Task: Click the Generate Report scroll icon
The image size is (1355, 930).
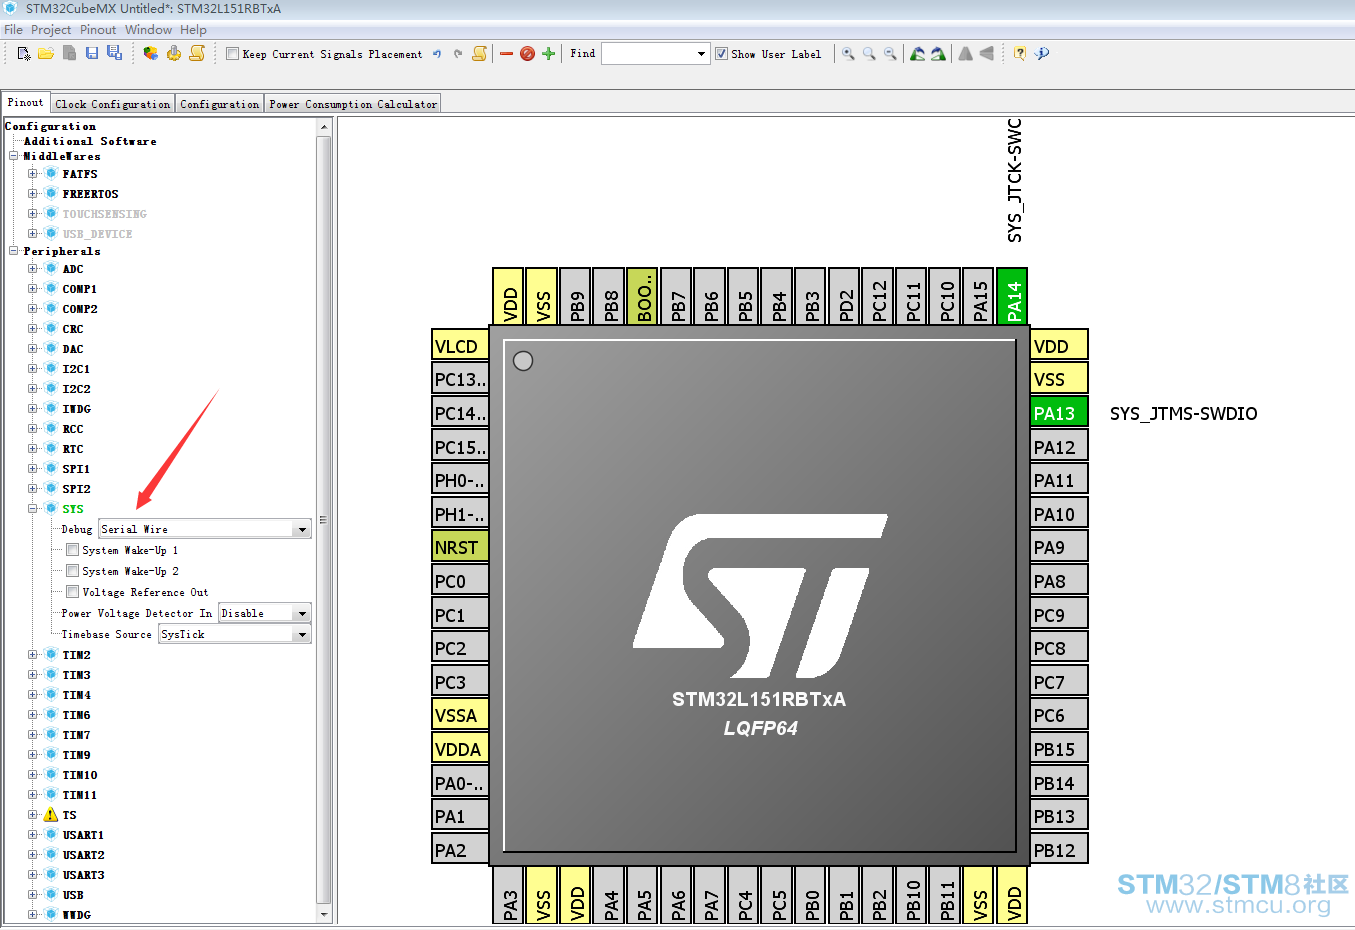Action: pos(197,54)
